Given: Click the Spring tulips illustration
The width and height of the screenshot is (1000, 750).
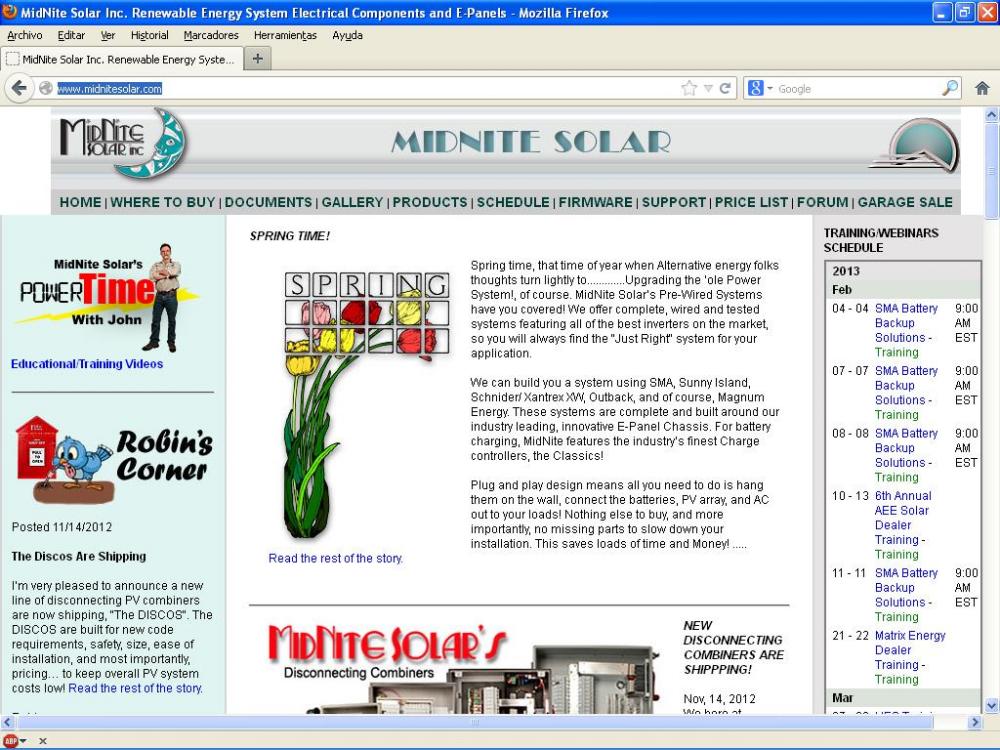Looking at the screenshot, I should pos(366,404).
